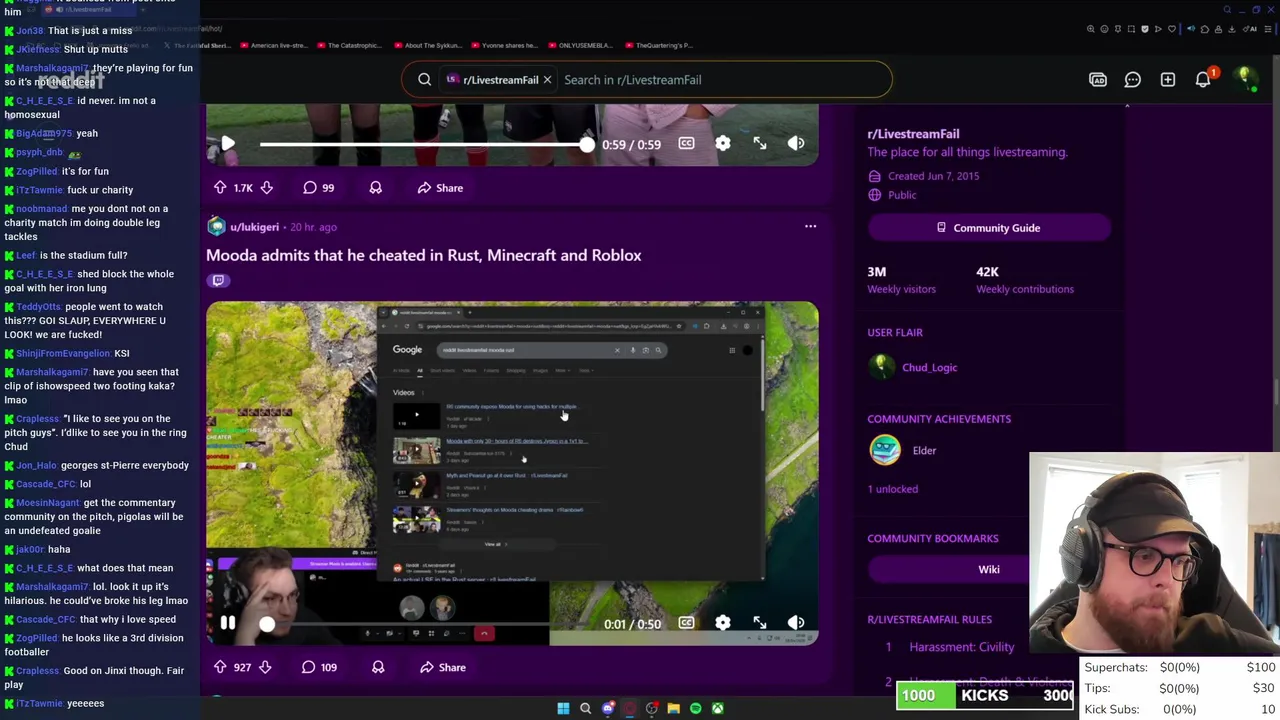Image resolution: width=1280 pixels, height=720 pixels.
Task: Mute the top video volume
Action: click(796, 144)
